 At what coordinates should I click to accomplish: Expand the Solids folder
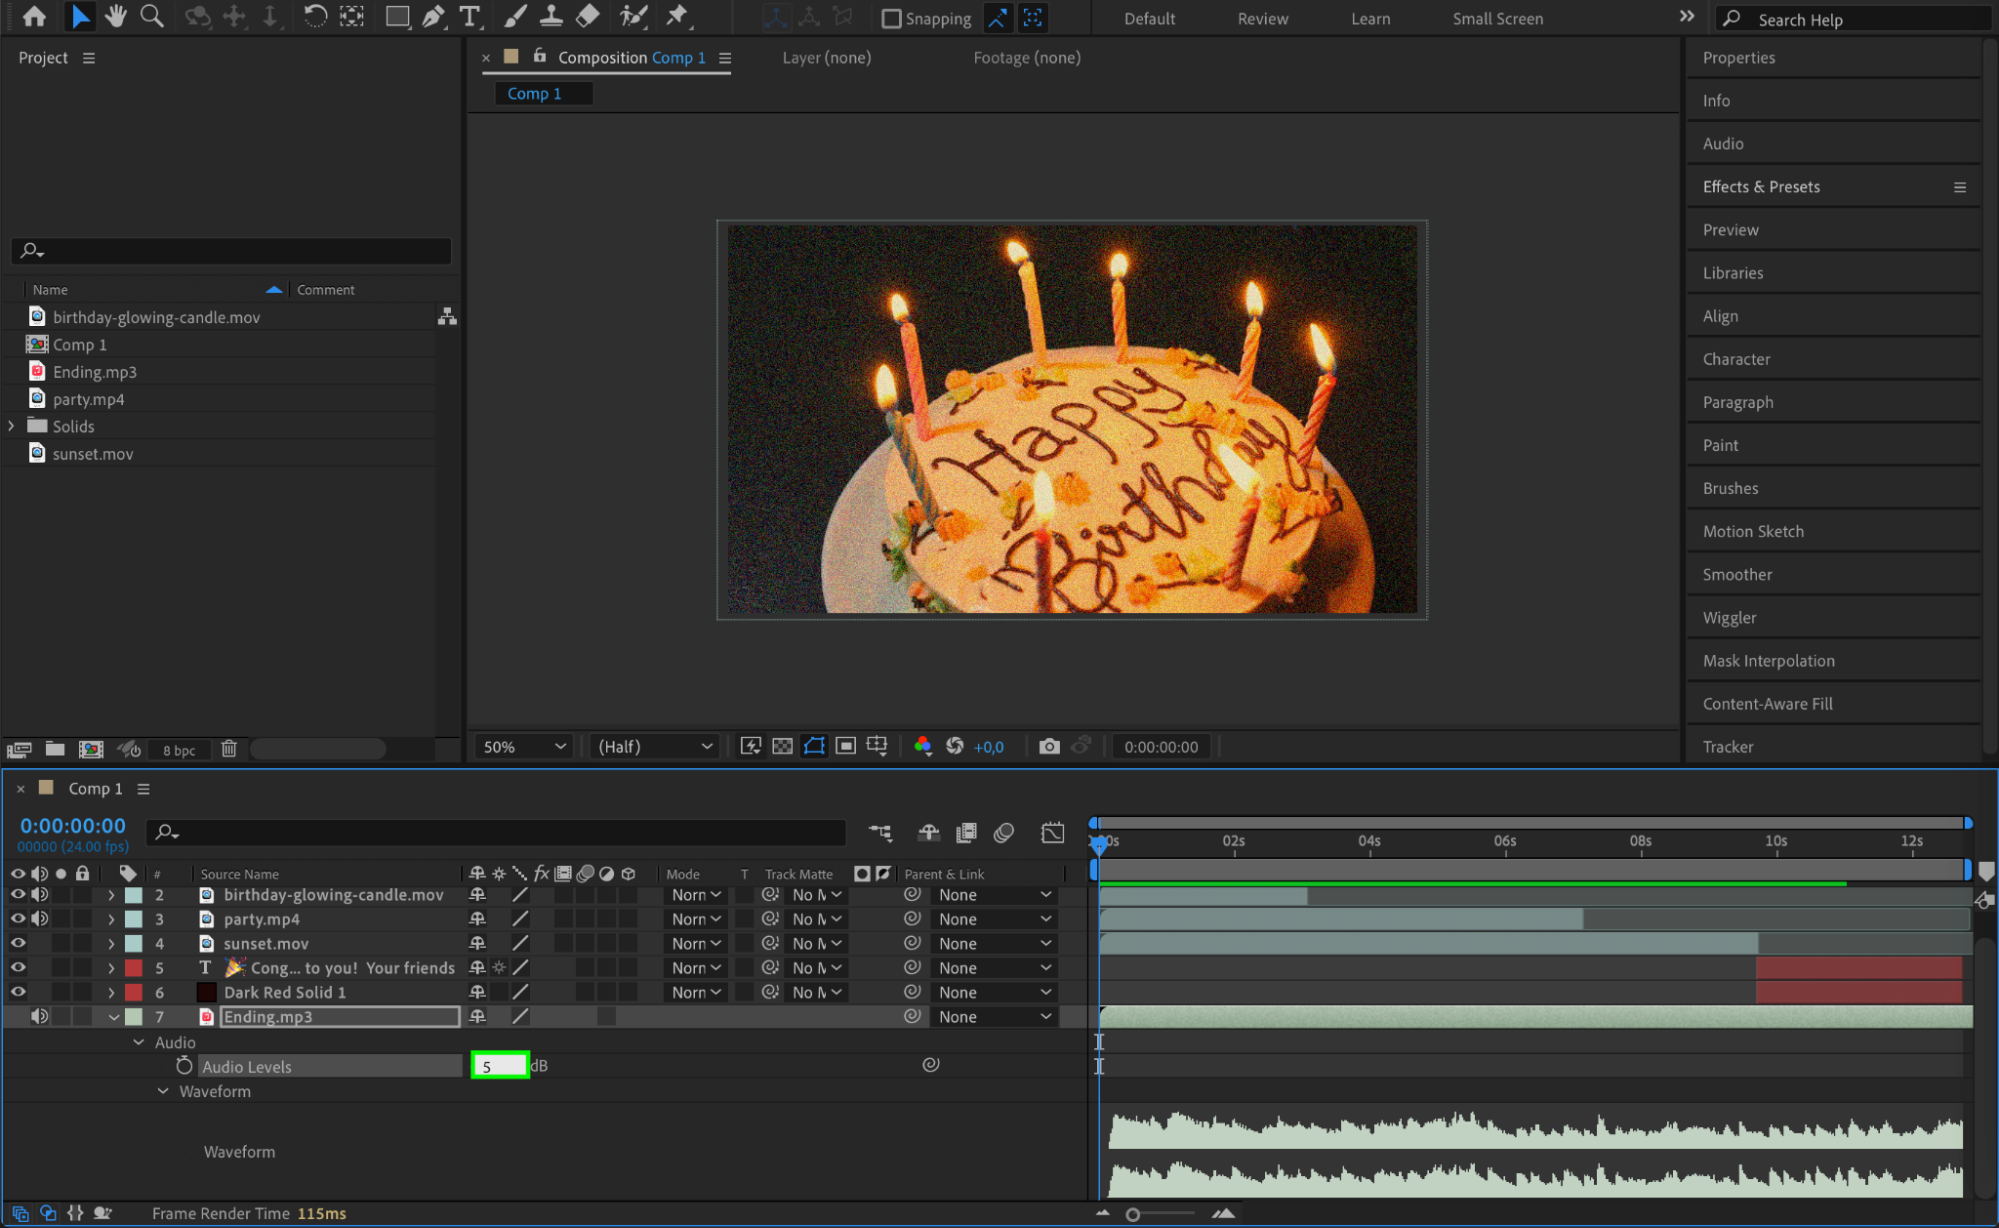(12, 426)
